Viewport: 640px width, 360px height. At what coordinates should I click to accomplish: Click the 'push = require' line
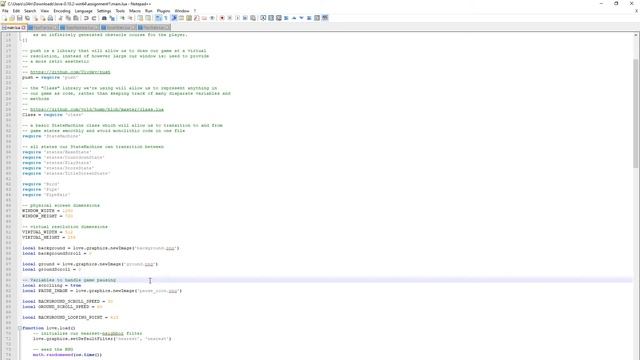[50, 77]
